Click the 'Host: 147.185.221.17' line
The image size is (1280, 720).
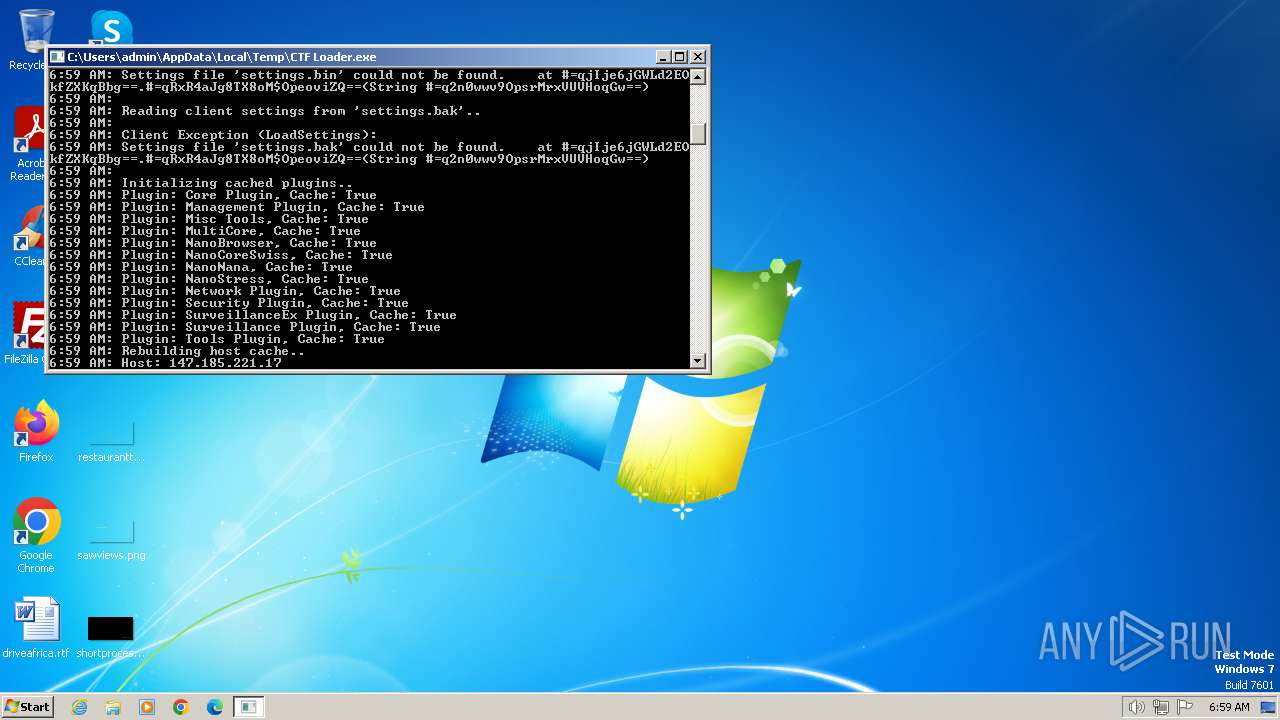coord(165,363)
